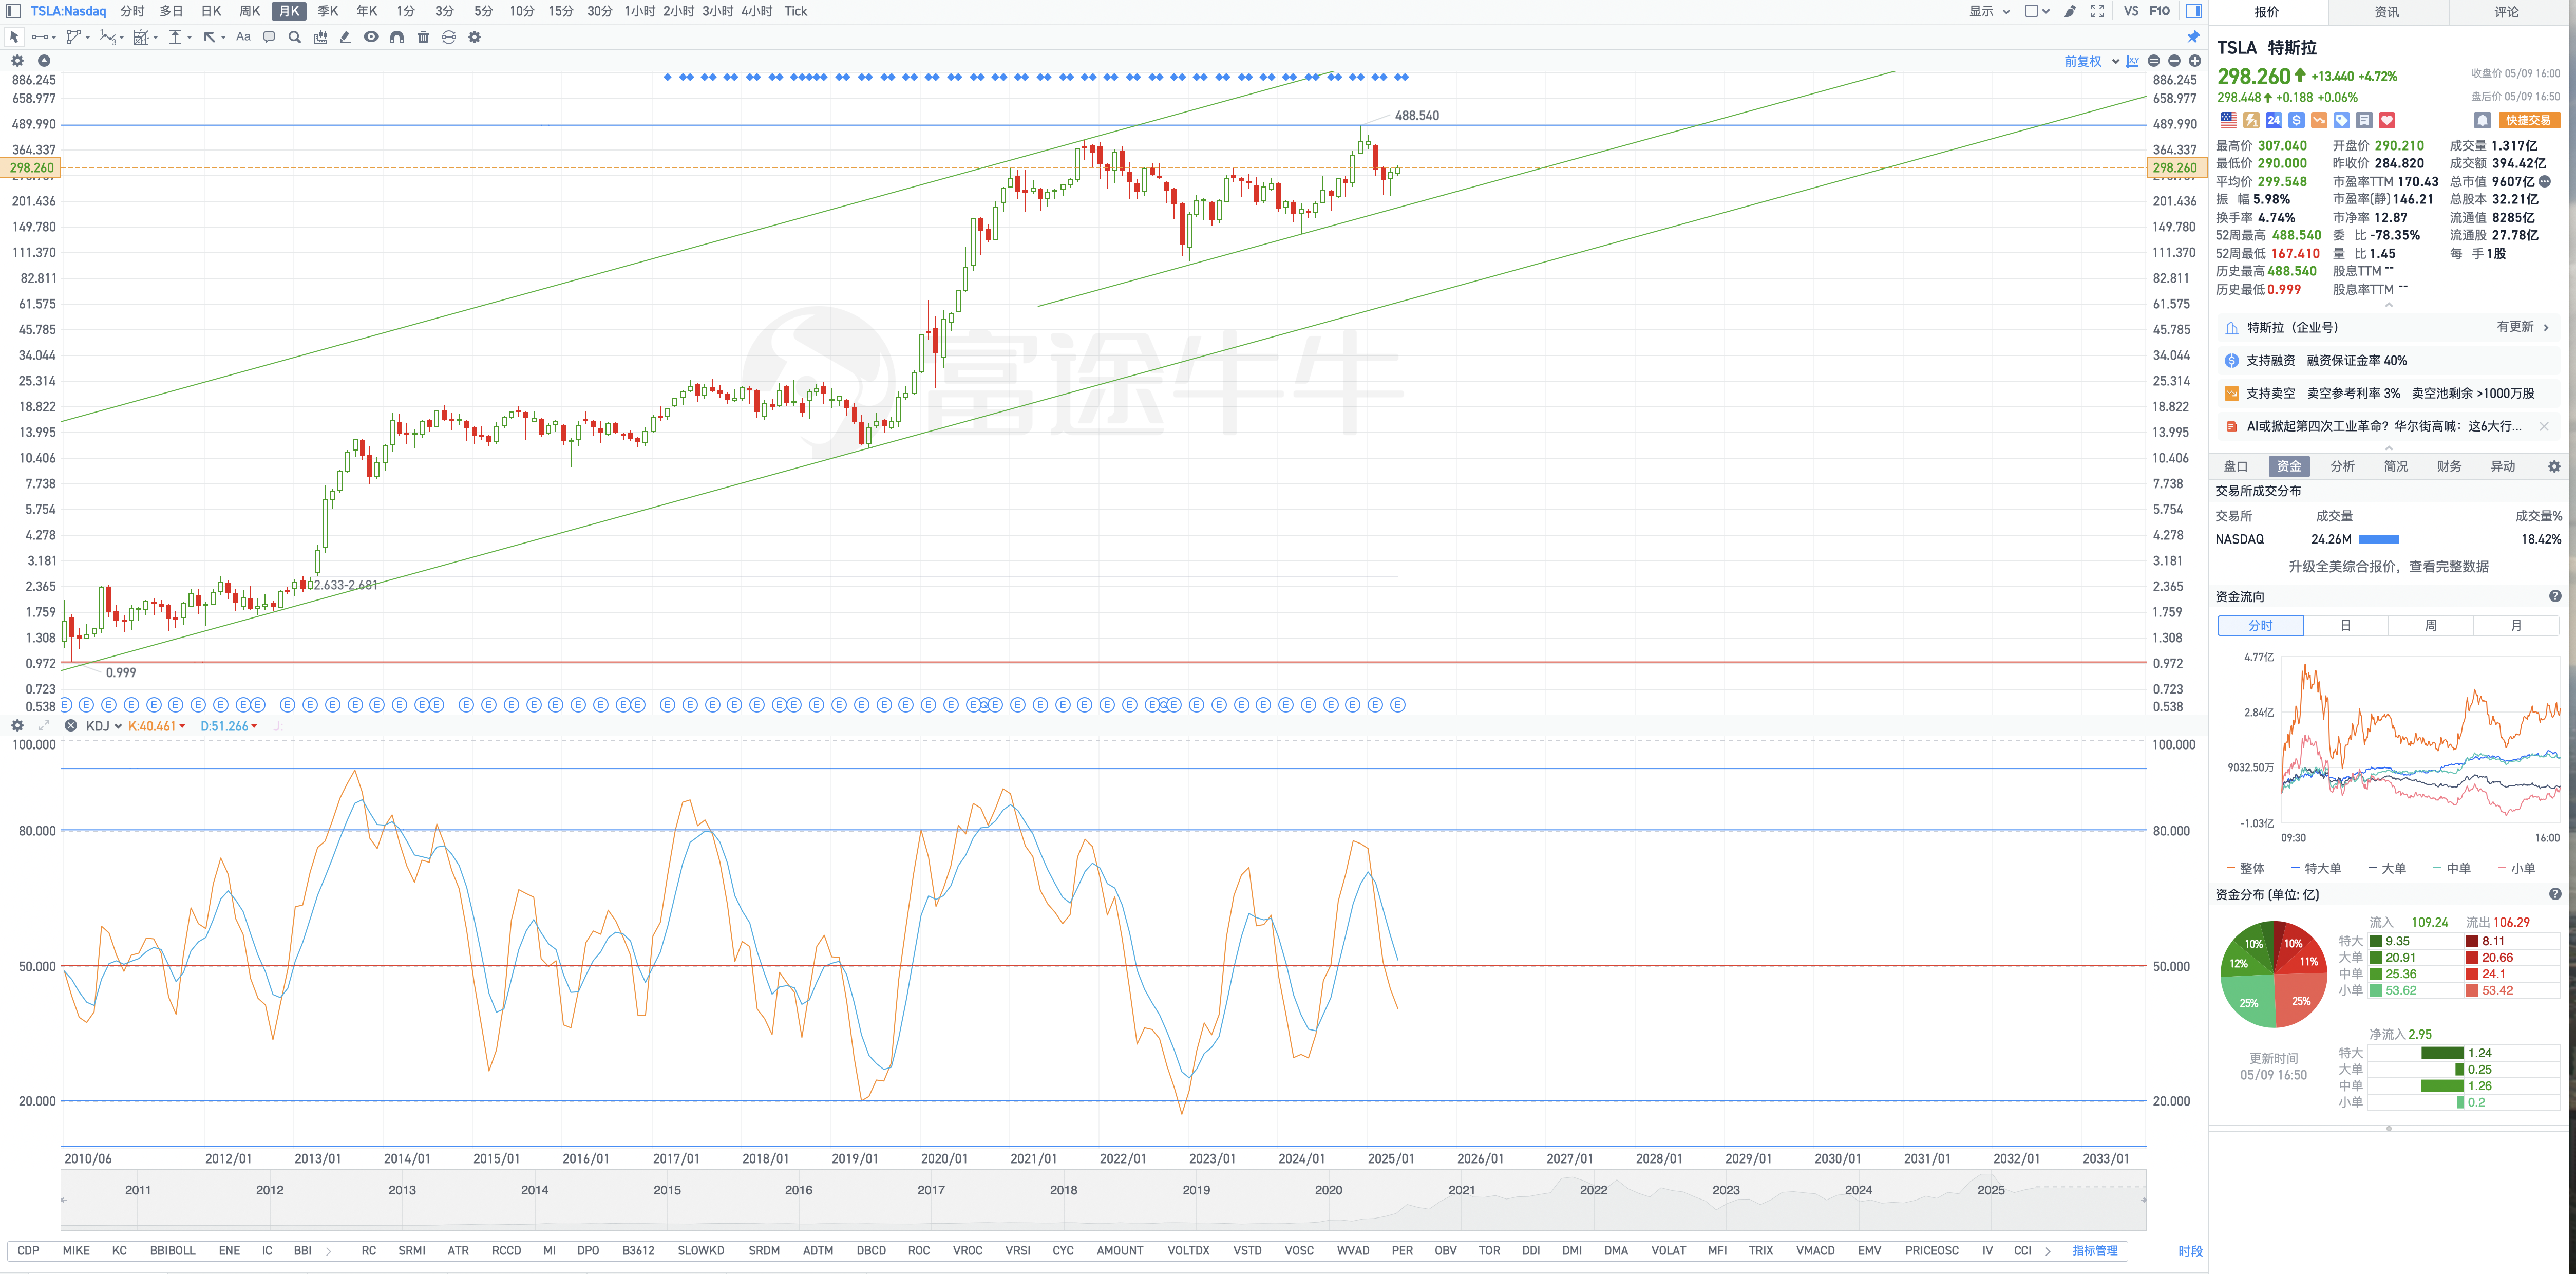Click the chart zoom-in plus button
The height and width of the screenshot is (1274, 2576).
pos(2194,61)
